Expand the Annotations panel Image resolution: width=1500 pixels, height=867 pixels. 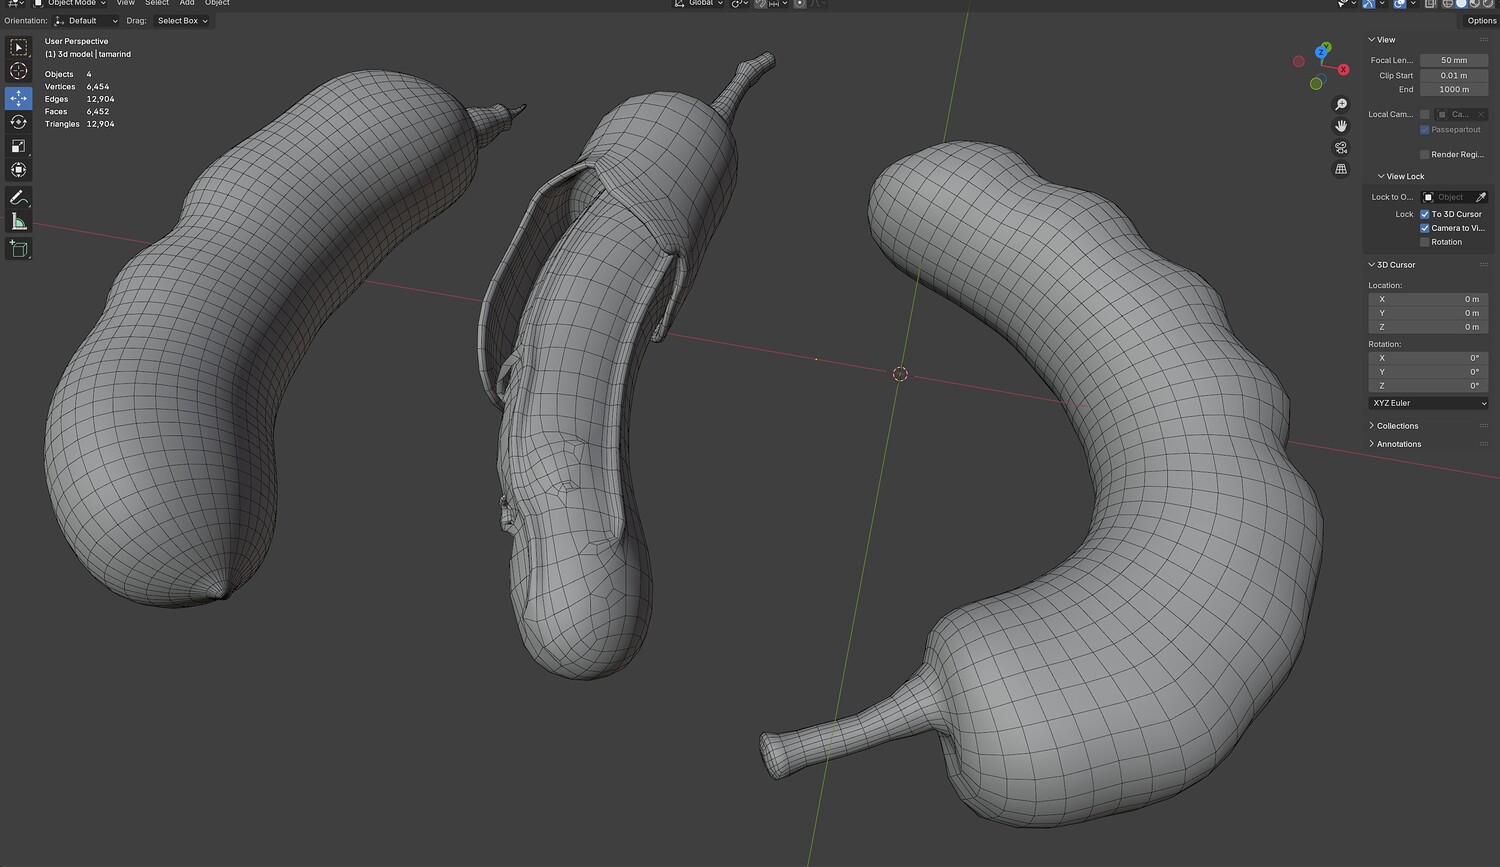tap(1394, 444)
